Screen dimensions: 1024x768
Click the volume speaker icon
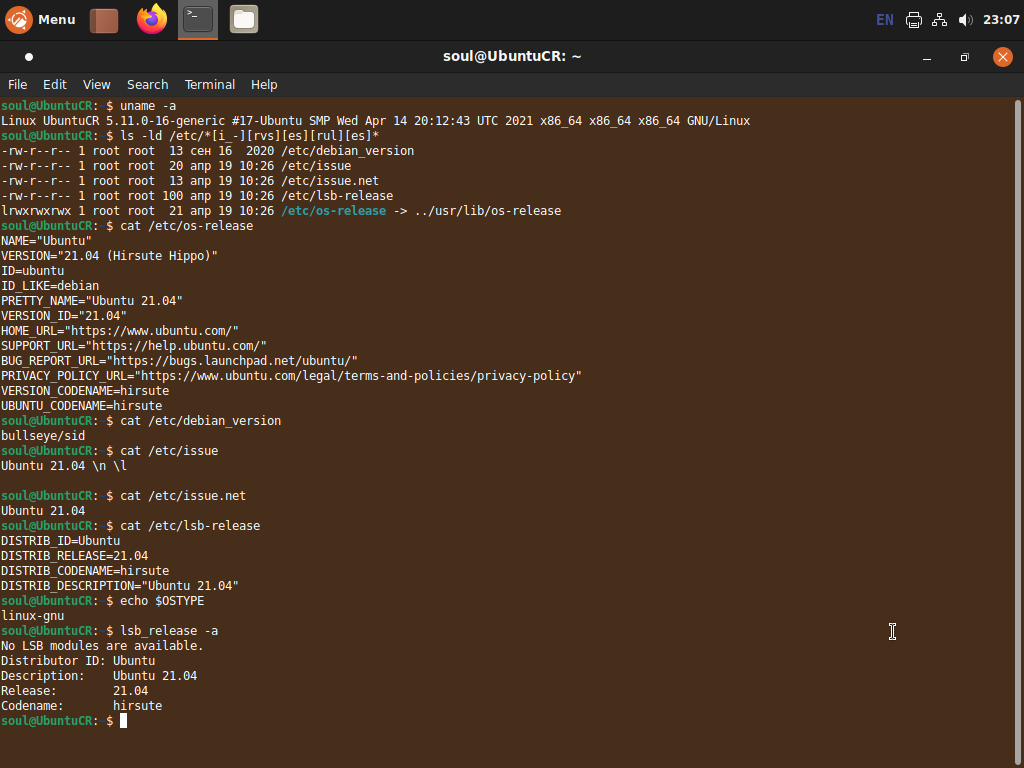[965, 20]
